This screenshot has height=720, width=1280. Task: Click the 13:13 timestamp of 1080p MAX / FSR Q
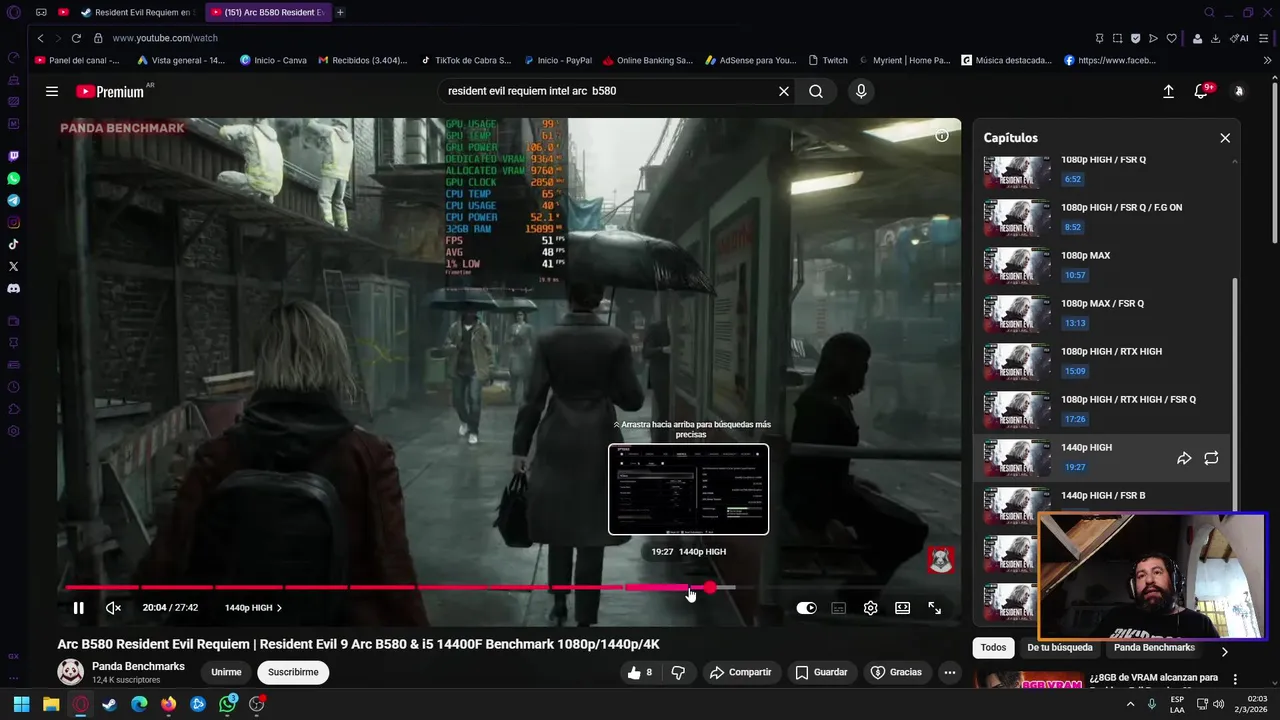coord(1075,323)
